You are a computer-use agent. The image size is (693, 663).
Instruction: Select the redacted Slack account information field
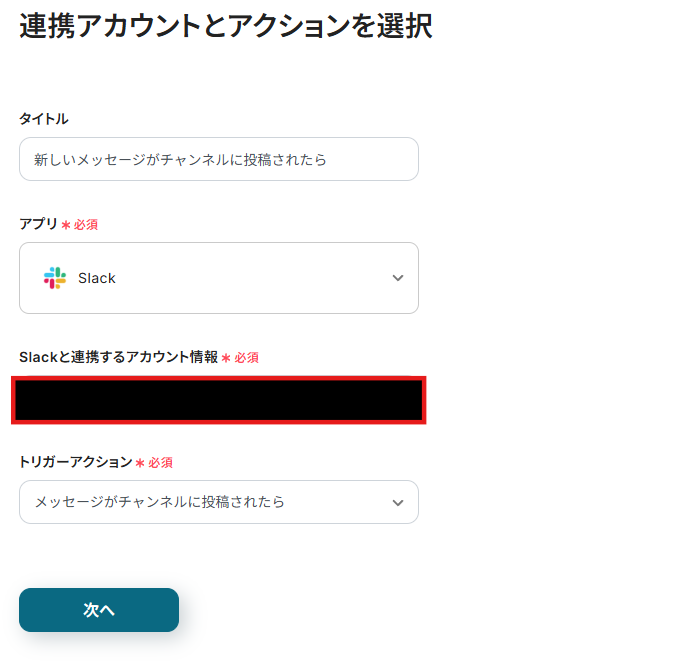[x=219, y=400]
